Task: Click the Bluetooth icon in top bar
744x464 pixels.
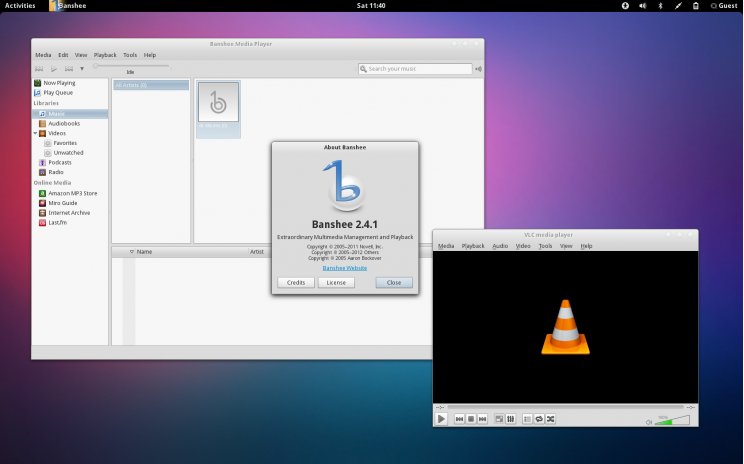Action: pyautogui.click(x=660, y=6)
